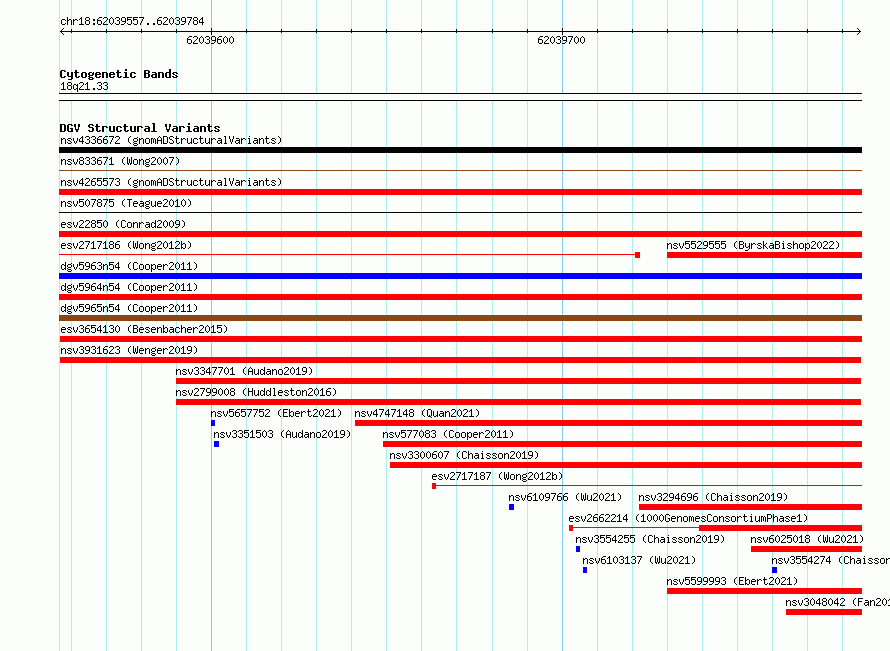
Task: Select the dgv5965n54 (Cooper2011) label
Action: 129,308
